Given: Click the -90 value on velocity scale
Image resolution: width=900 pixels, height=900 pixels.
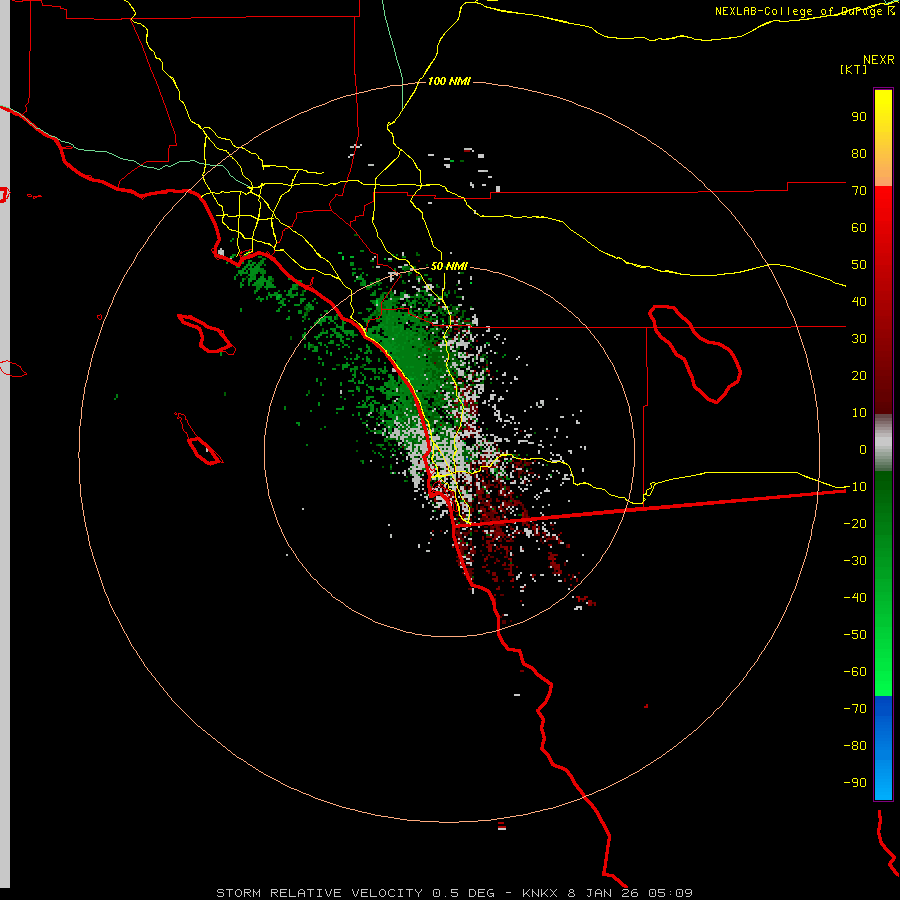Looking at the screenshot, I should click(x=855, y=783).
